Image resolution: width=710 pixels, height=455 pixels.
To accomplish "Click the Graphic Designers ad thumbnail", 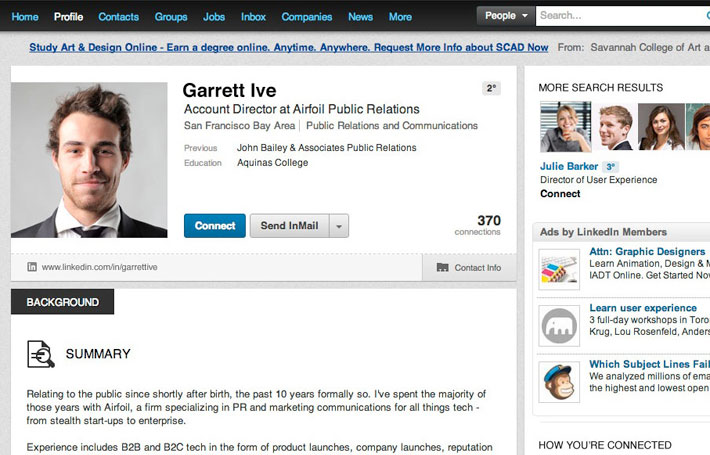I will 559,269.
